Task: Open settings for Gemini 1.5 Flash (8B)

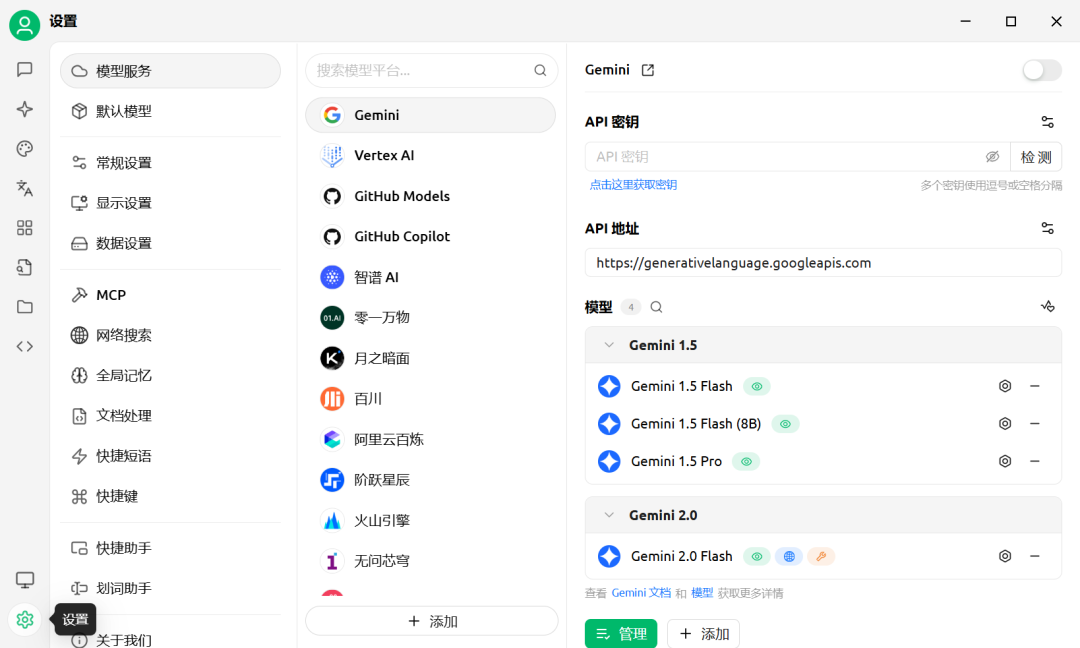Action: (x=1005, y=424)
